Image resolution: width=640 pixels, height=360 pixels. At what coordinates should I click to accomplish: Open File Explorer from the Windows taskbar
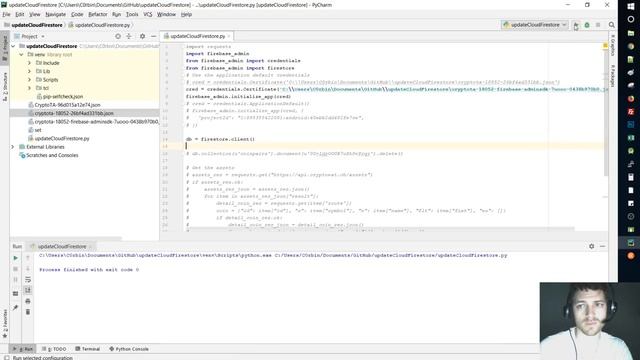tap(631, 33)
